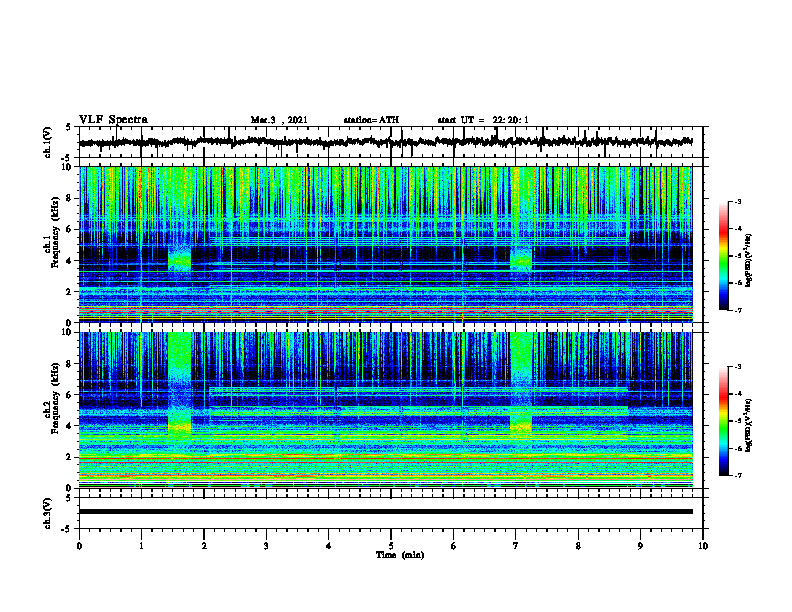
Task: Click the time axis tick label "7"
Action: [516, 546]
